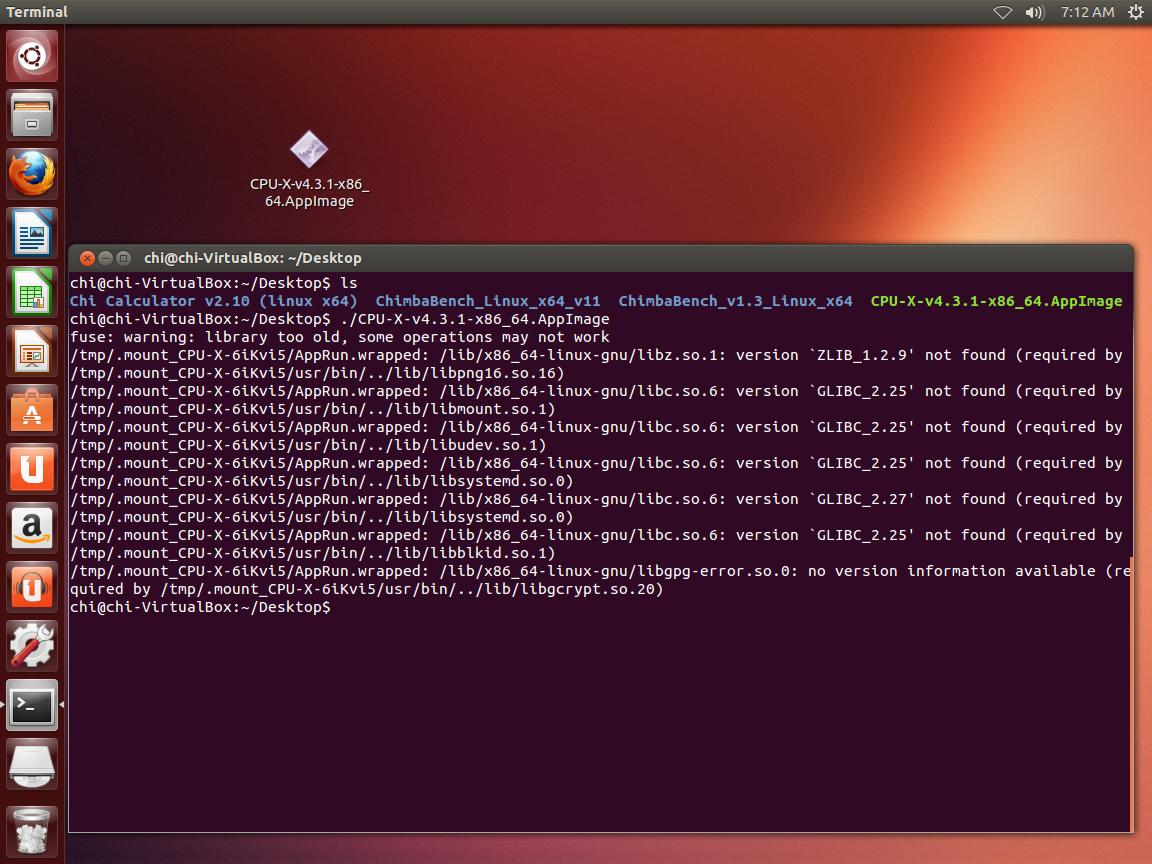Image resolution: width=1152 pixels, height=864 pixels.
Task: Open the Ubuntu Dash home launcher
Action: tap(32, 56)
